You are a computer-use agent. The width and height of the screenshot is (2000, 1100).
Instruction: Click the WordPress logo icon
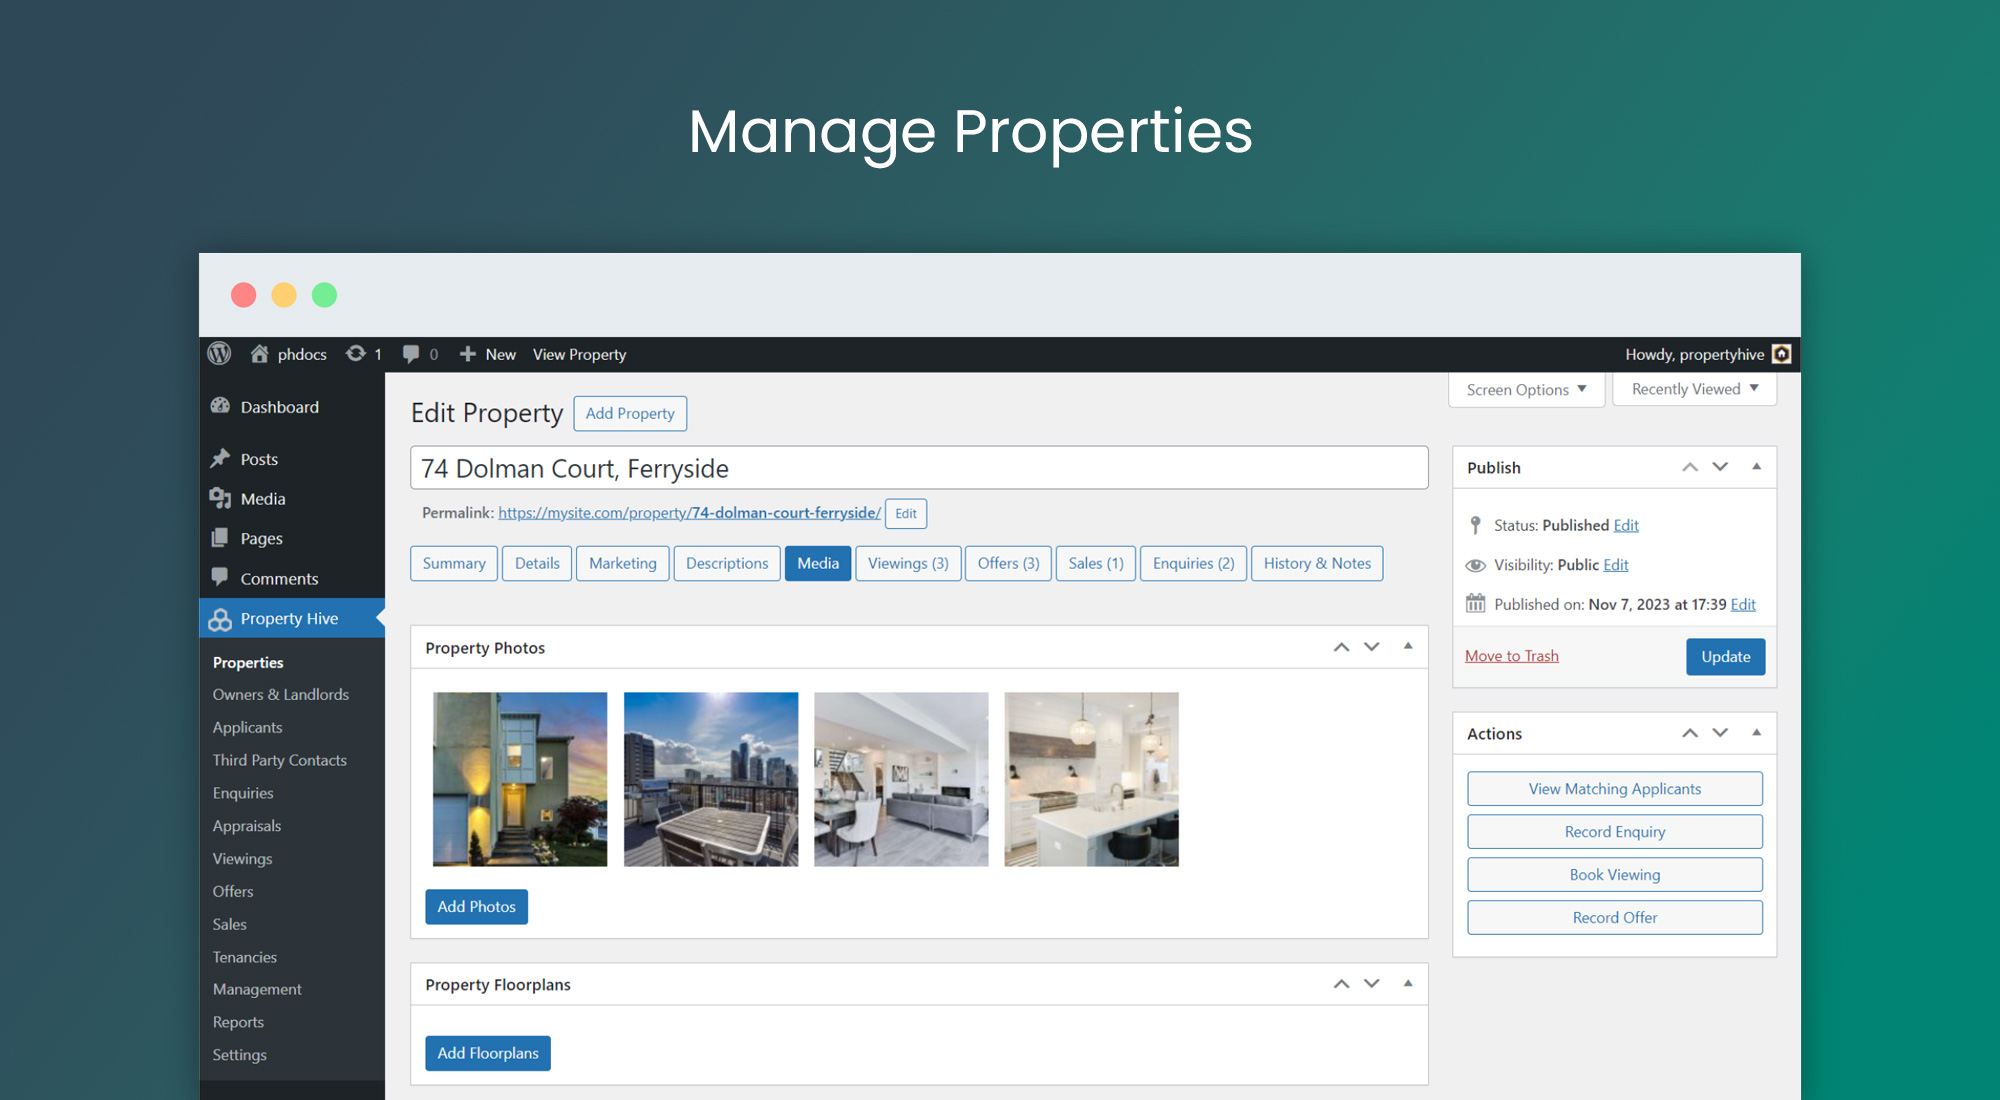click(219, 354)
